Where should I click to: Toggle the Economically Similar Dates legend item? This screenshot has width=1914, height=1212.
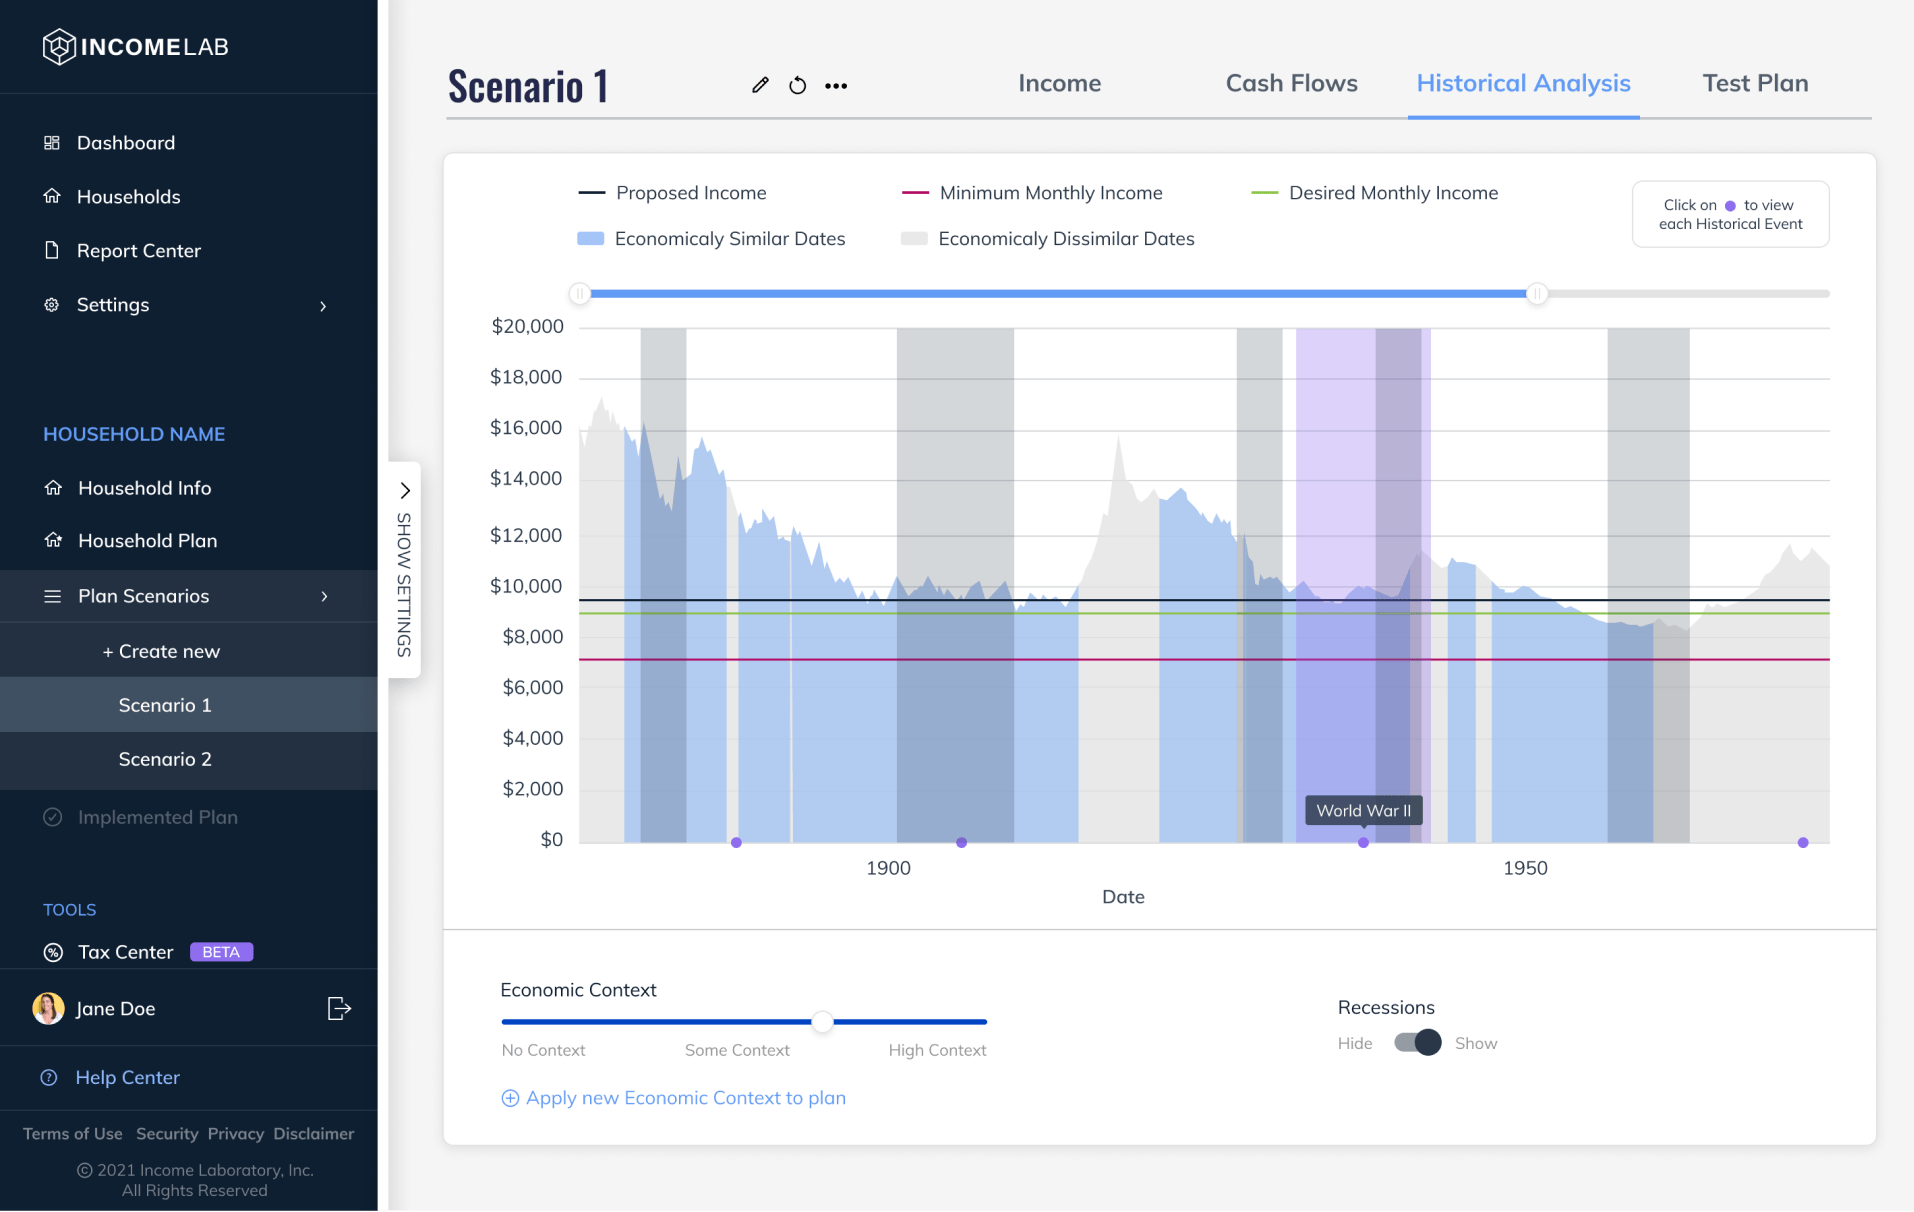tap(712, 238)
